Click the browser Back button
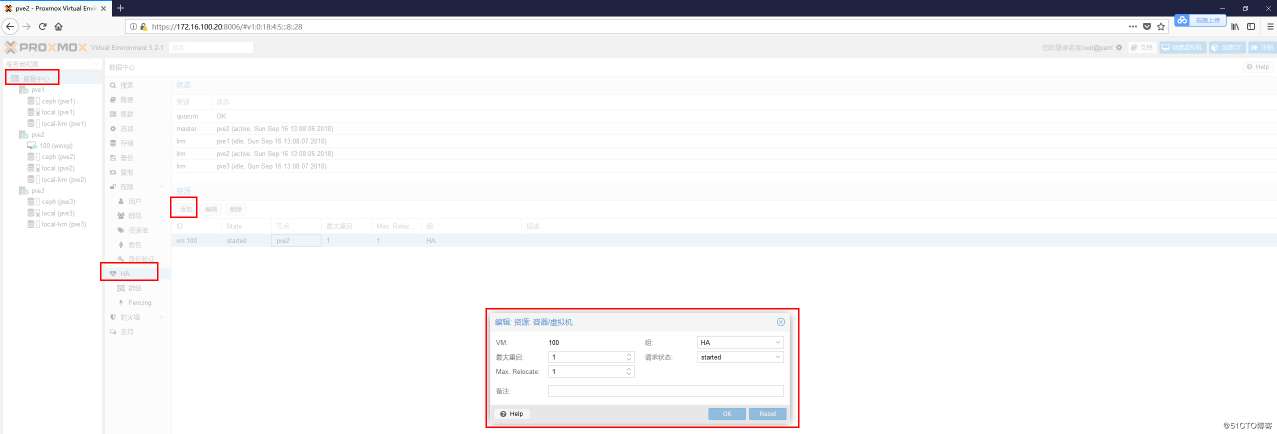This screenshot has height=434, width=1277. (x=11, y=25)
